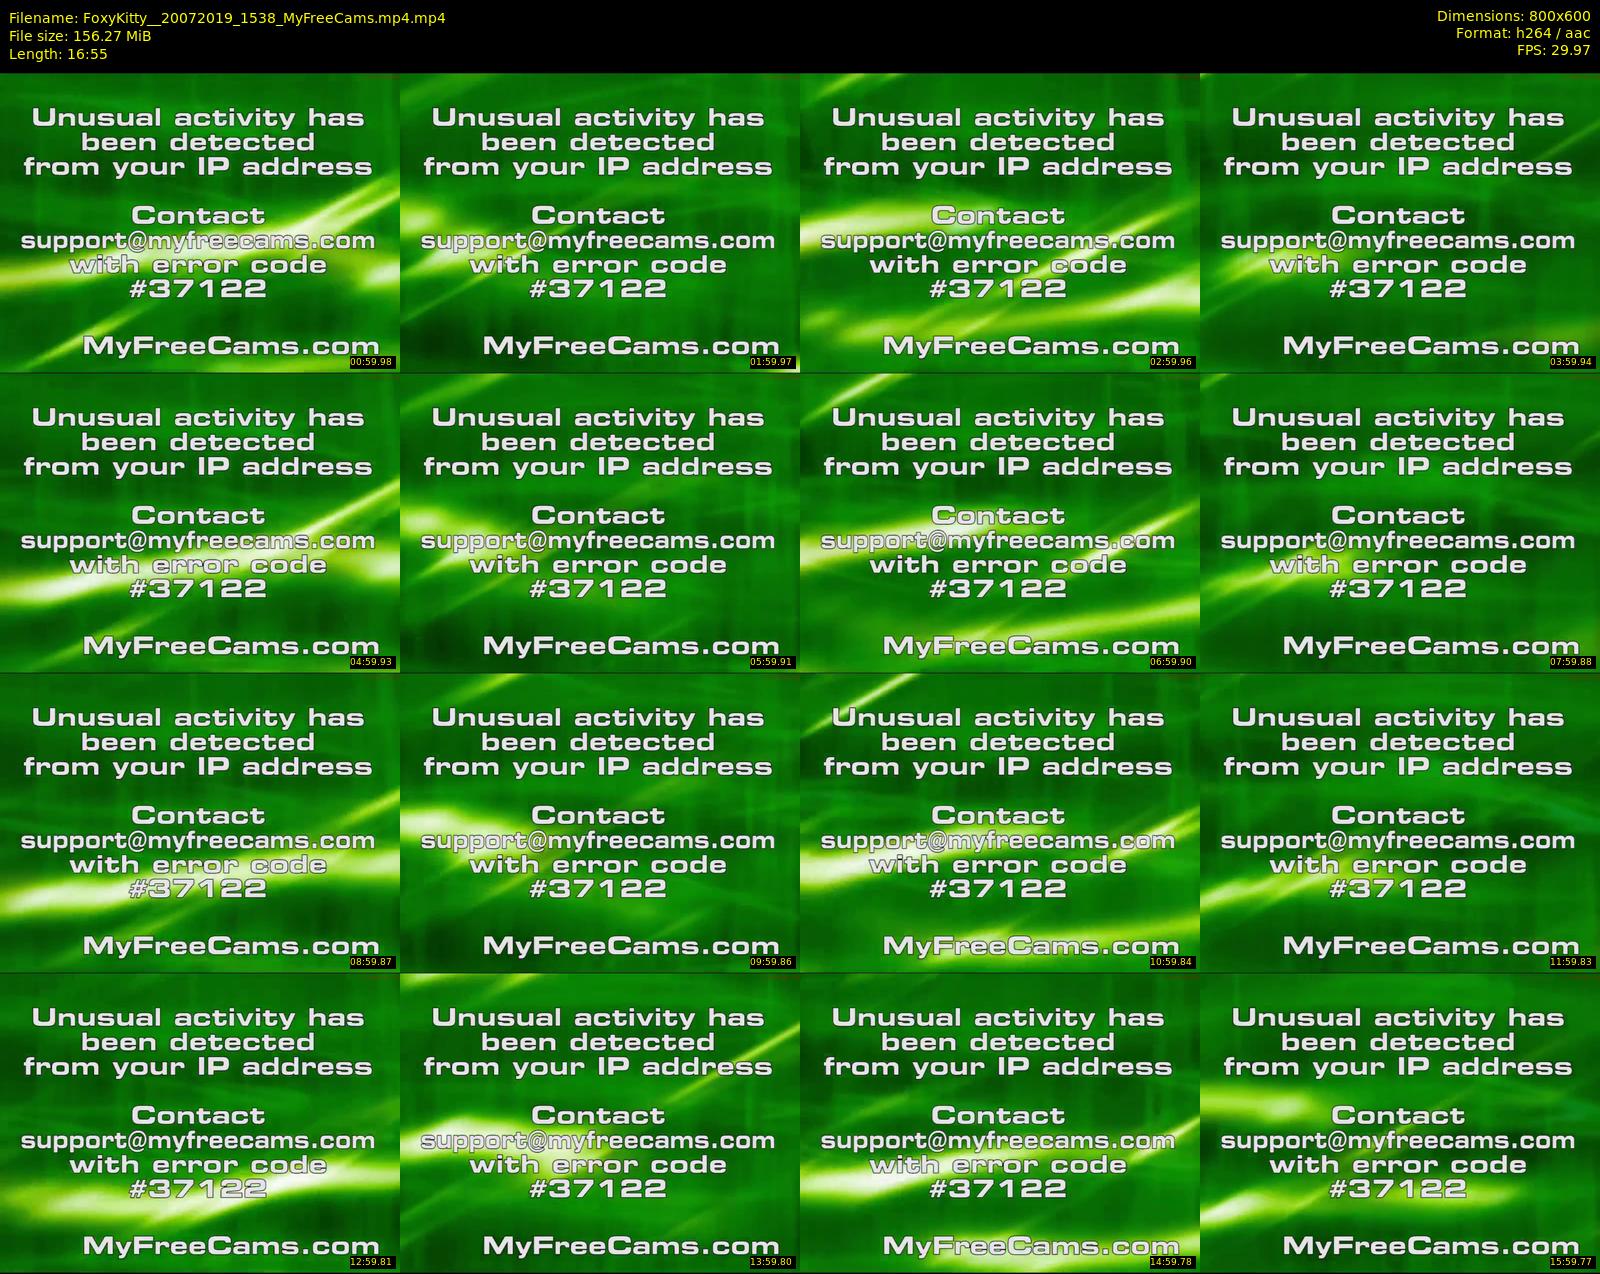Click the Format h264 / aac text
This screenshot has width=1600, height=1274.
pos(1523,33)
